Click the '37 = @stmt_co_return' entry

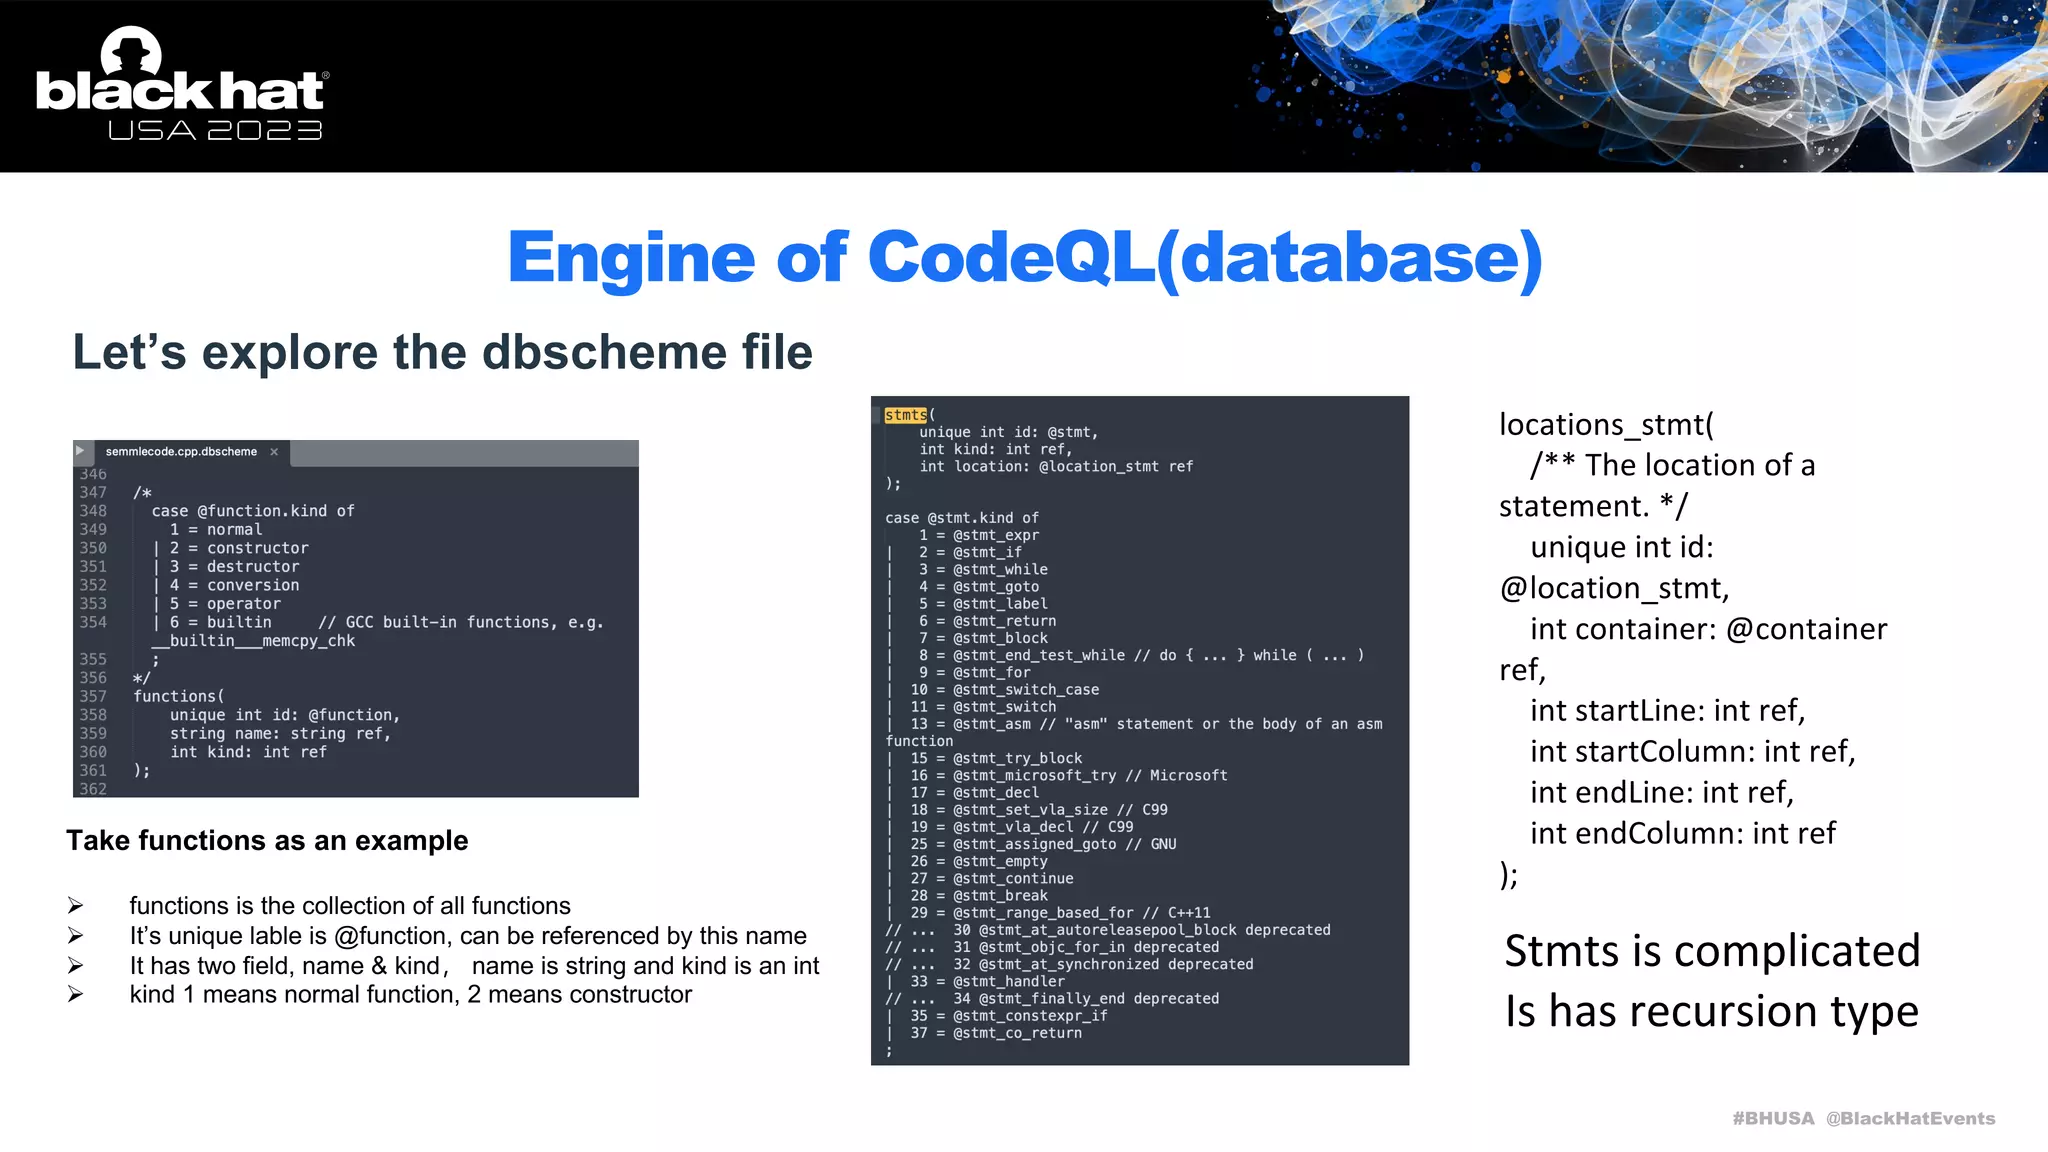coord(996,1033)
